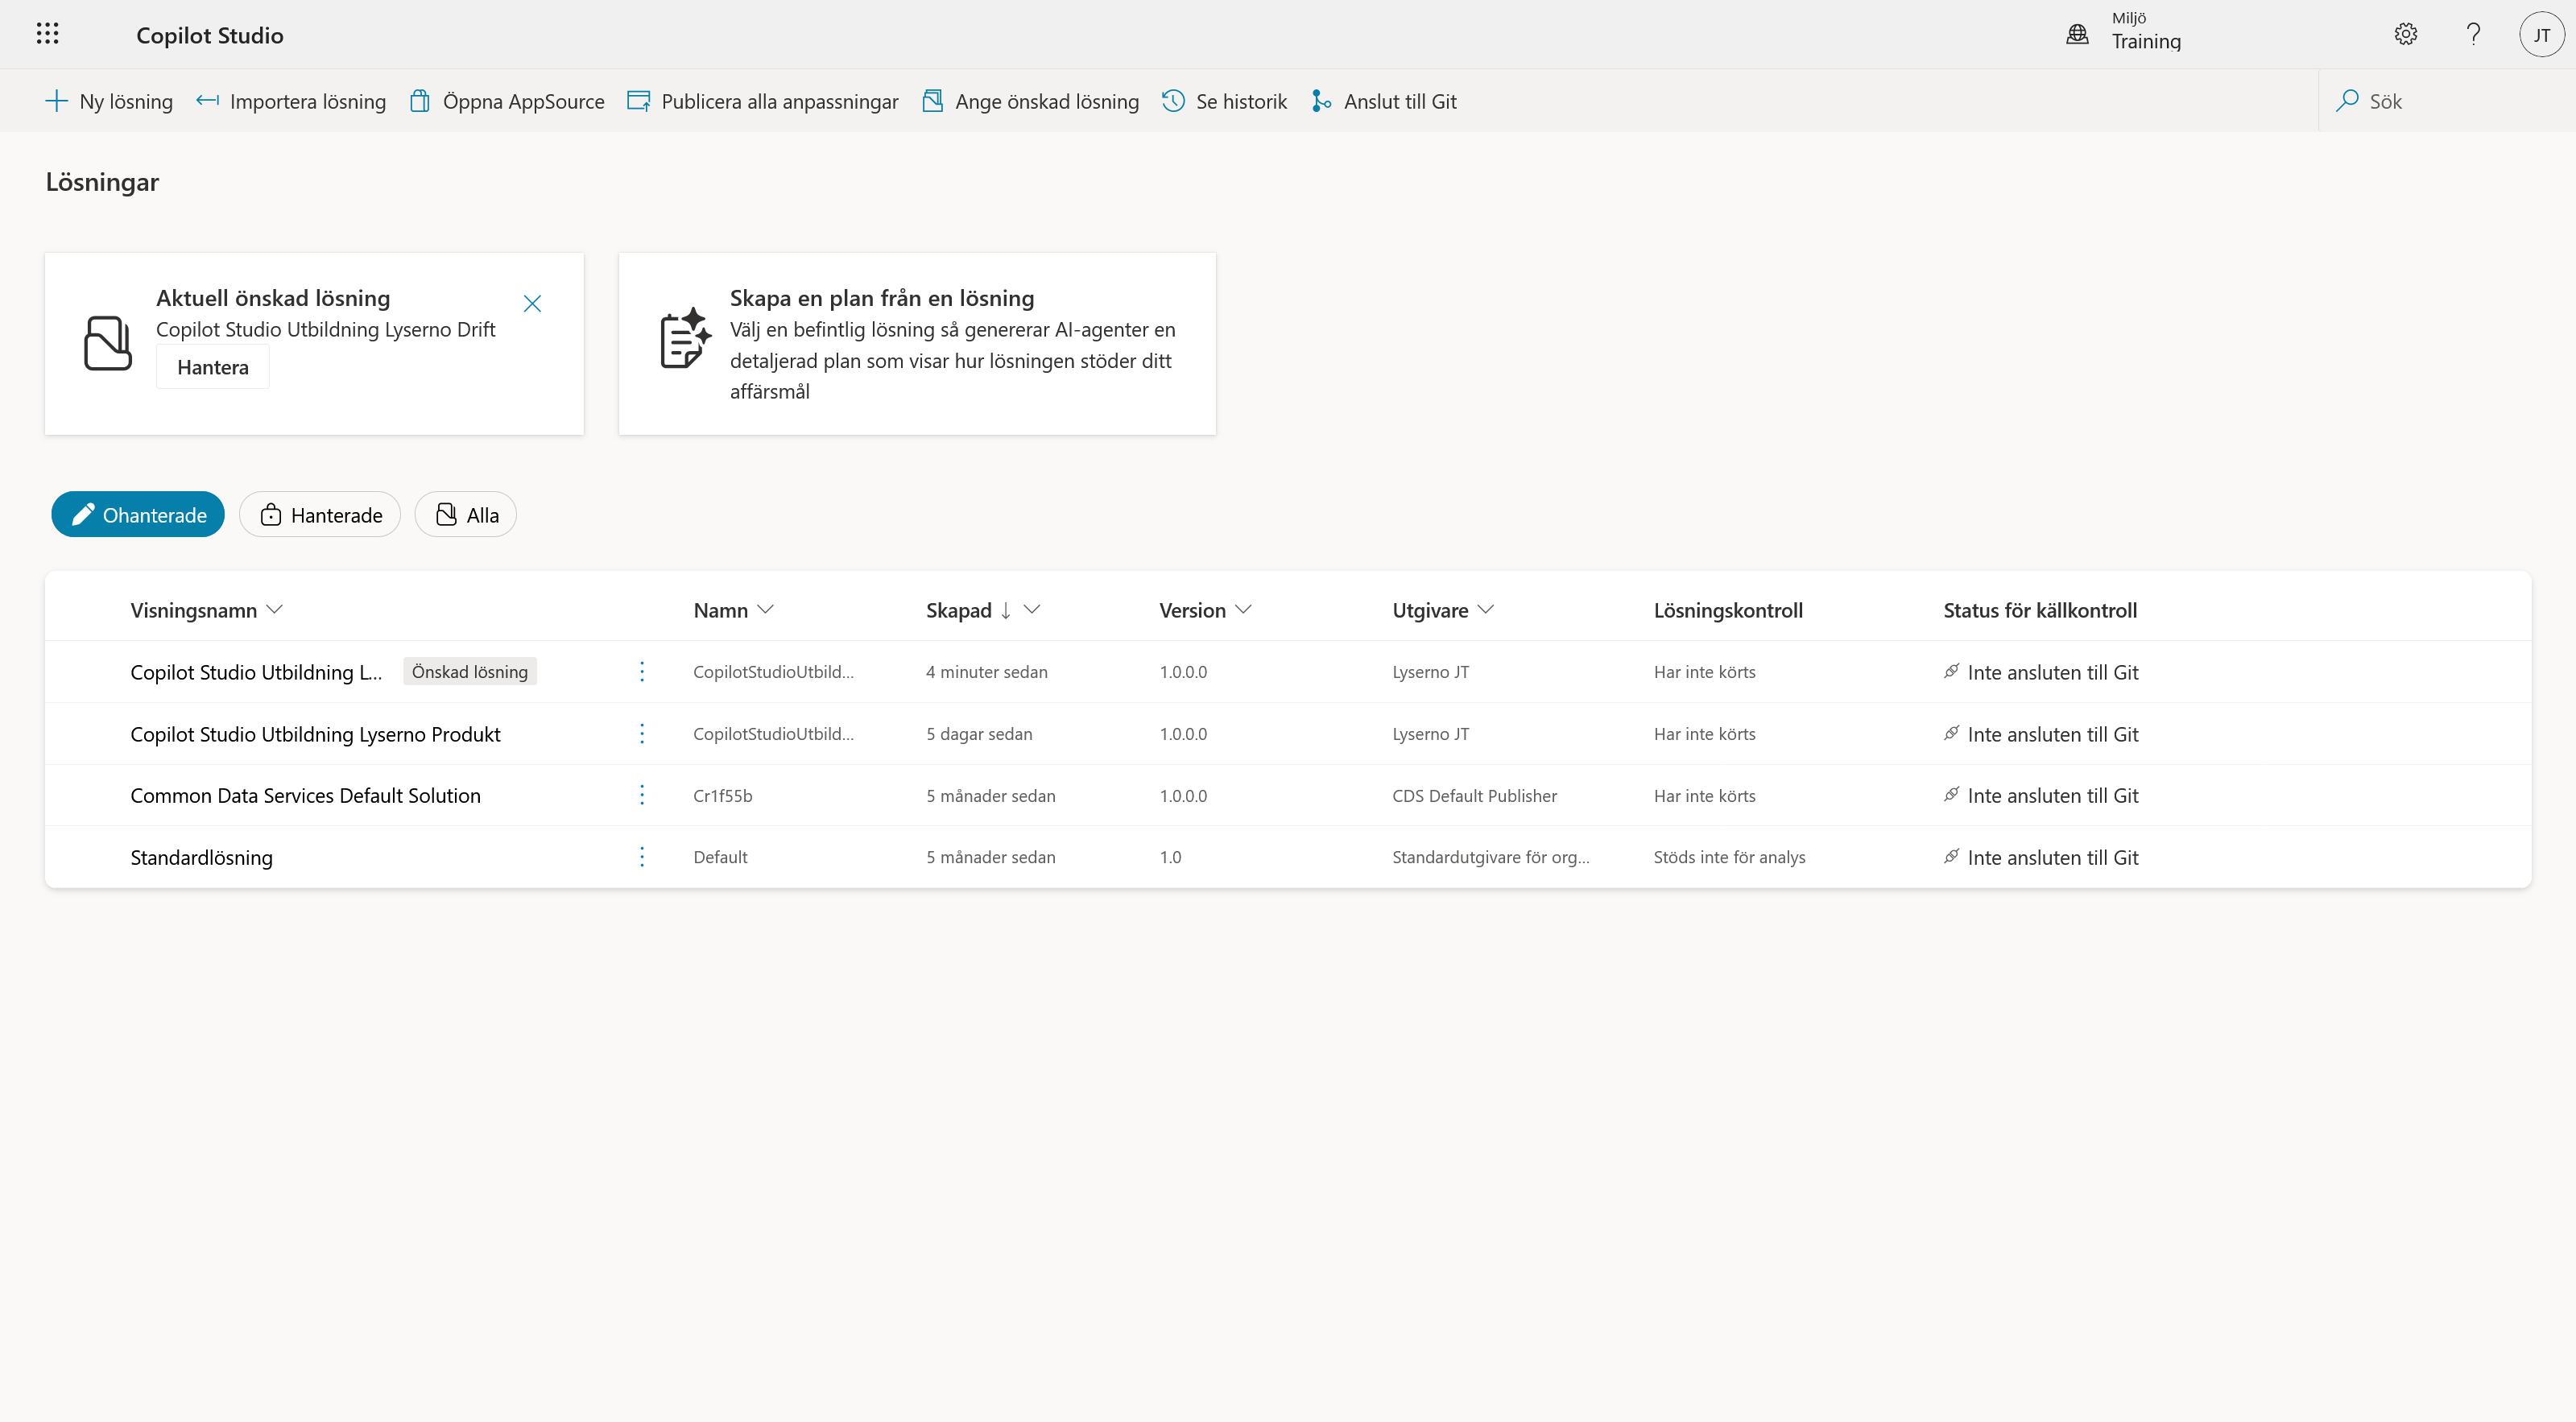The width and height of the screenshot is (2576, 1422).
Task: Select the Alla filter tab
Action: pos(466,515)
